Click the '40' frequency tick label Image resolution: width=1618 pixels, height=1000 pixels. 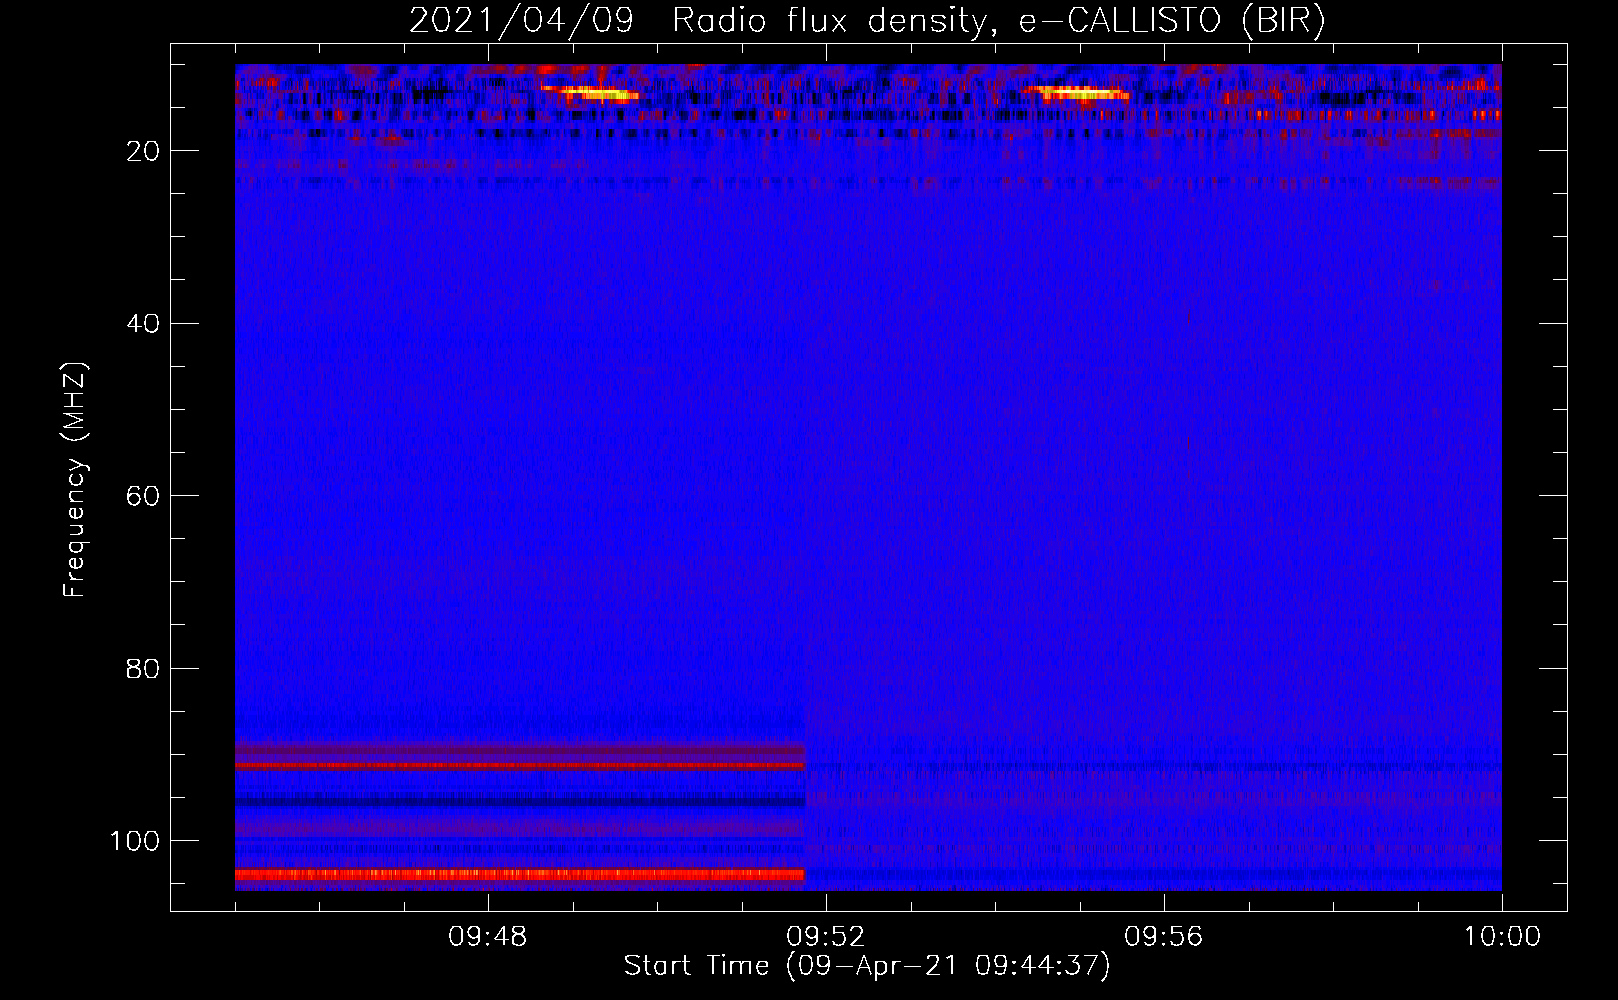(144, 323)
